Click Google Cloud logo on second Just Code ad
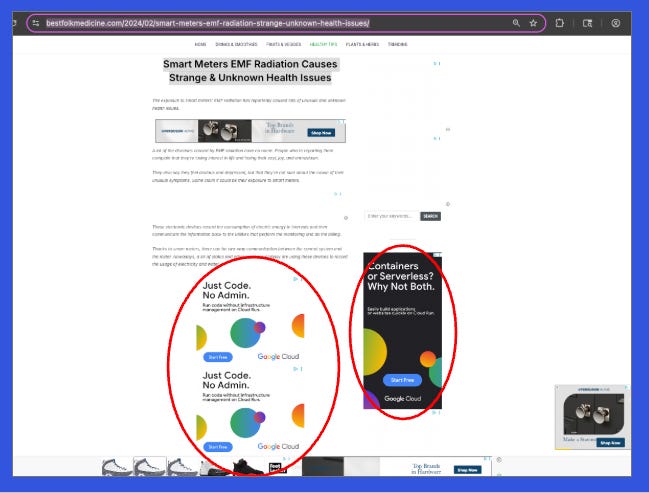649x493 pixels. click(278, 446)
